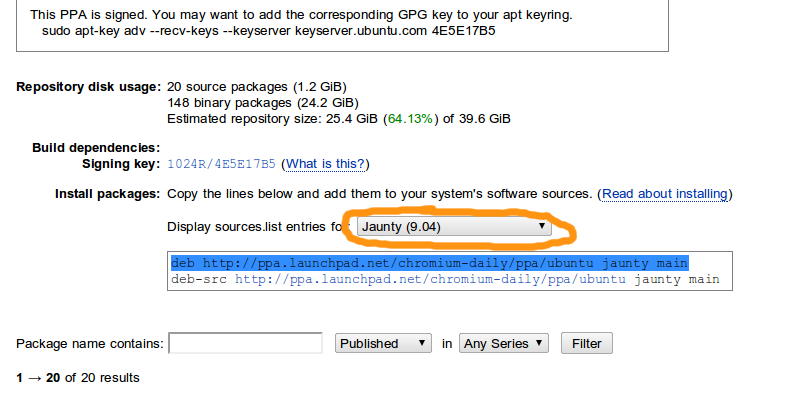Click the Filter button
The image size is (798, 395).
(587, 344)
